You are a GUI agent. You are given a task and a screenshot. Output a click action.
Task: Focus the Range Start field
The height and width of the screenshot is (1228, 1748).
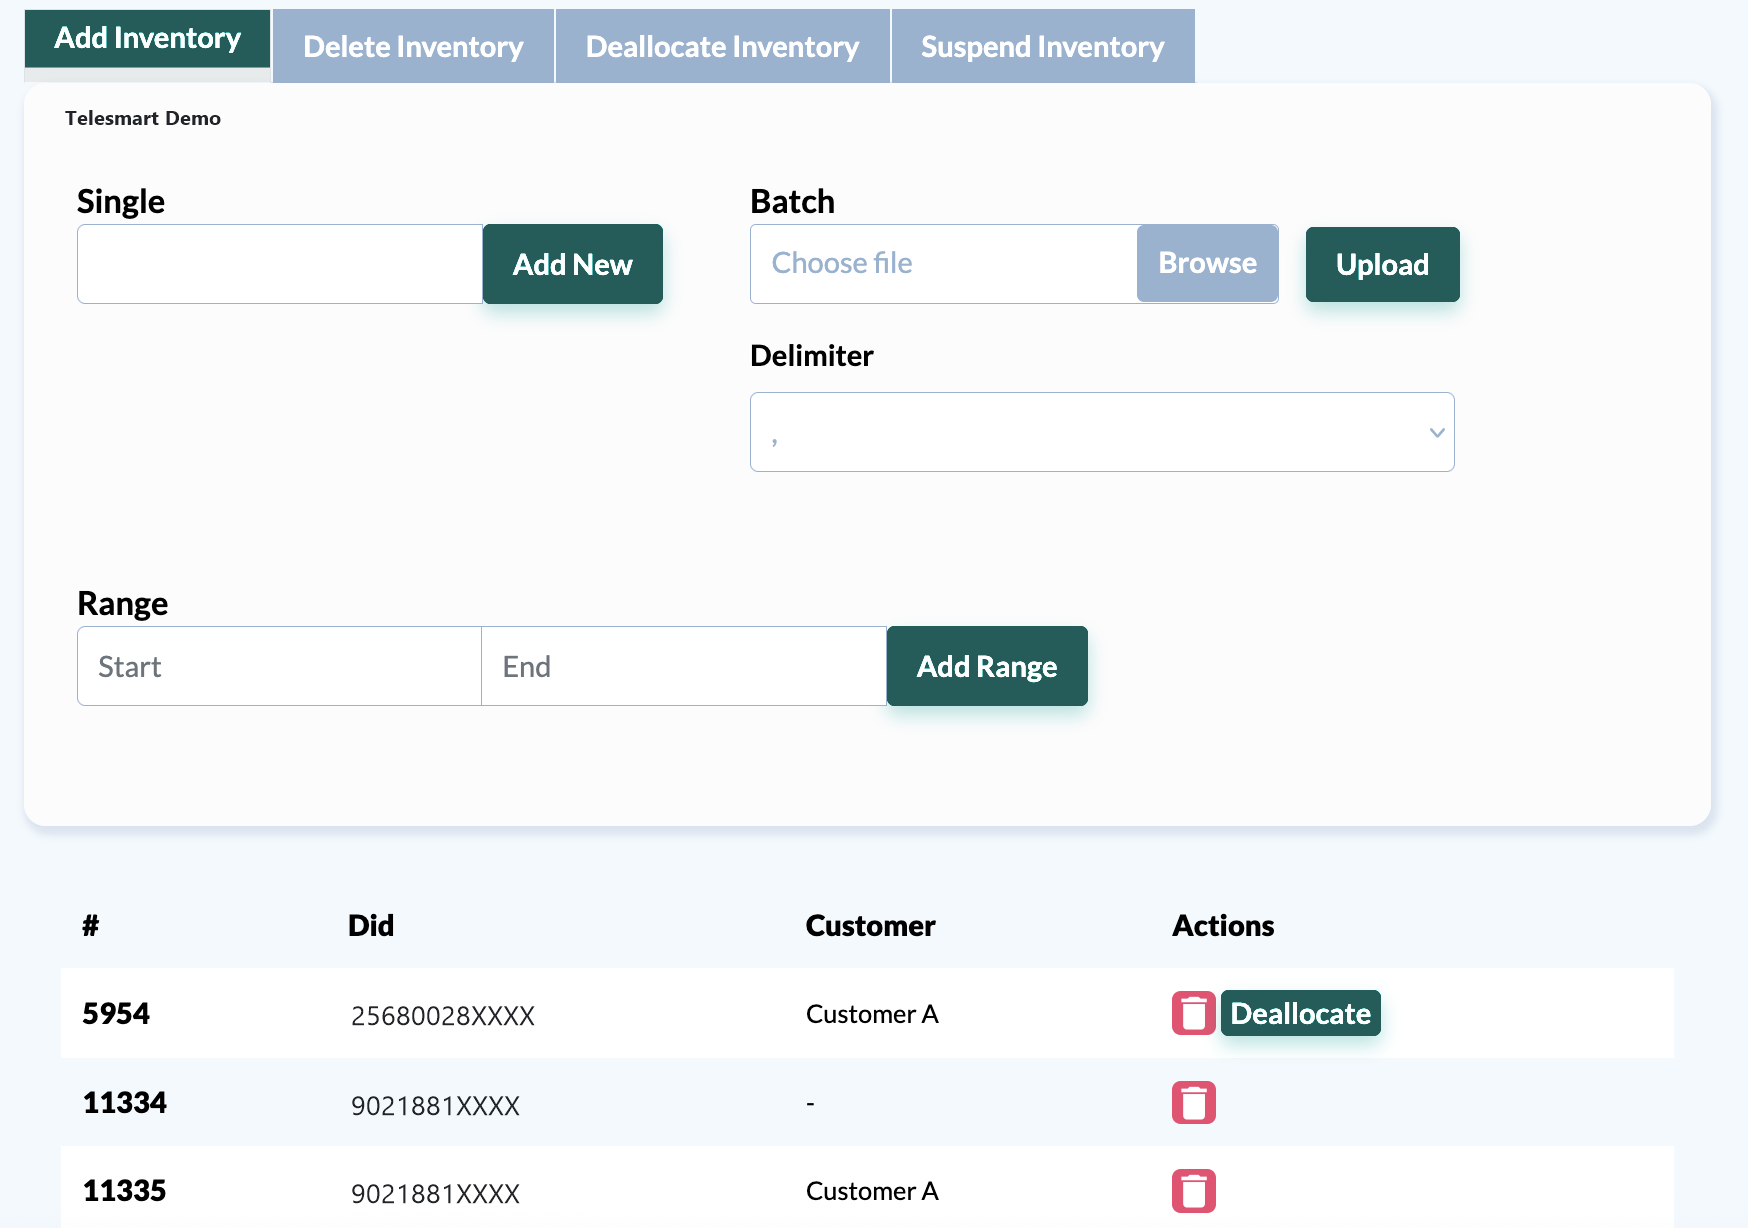(279, 666)
